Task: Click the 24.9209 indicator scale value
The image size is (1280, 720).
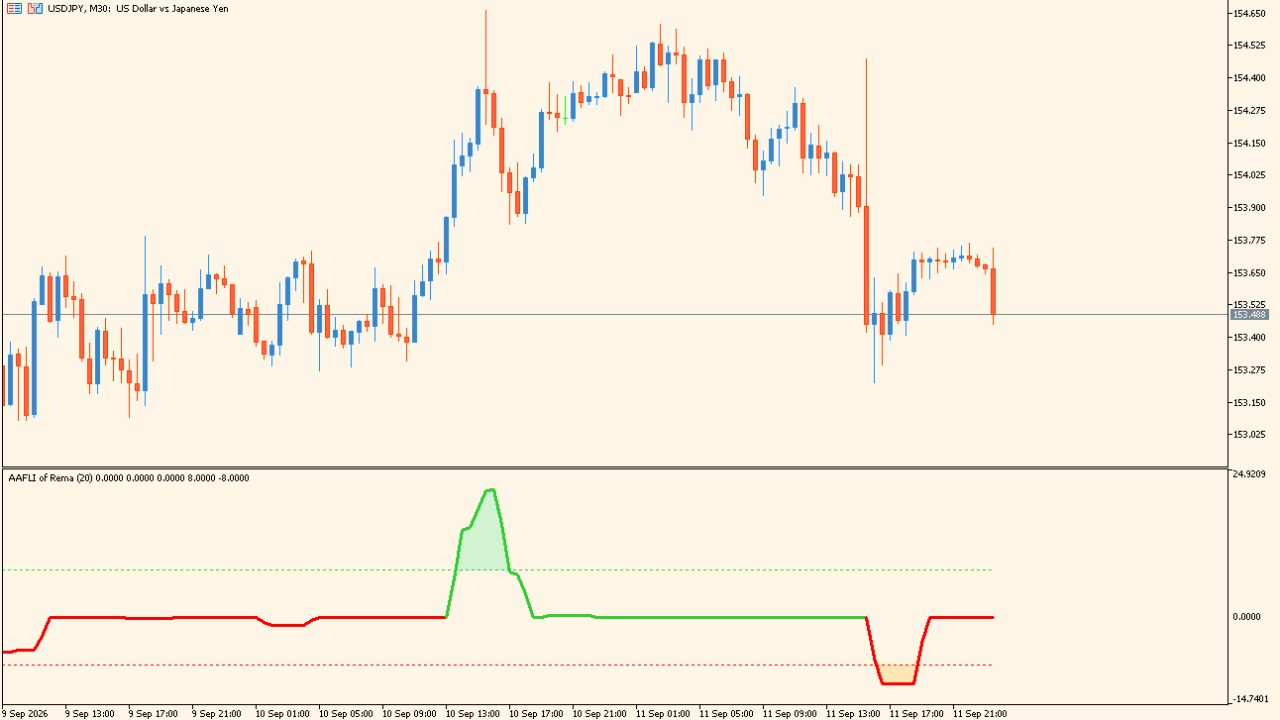Action: 1250,474
